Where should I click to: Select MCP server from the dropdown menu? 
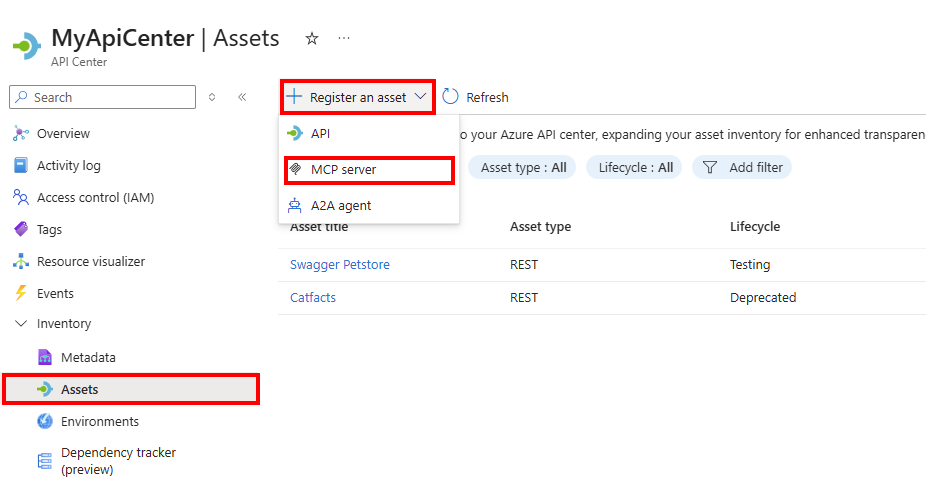(343, 170)
